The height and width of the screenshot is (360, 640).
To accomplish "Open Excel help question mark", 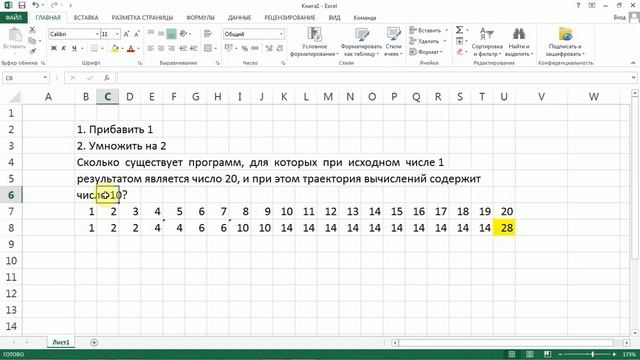I will pyautogui.click(x=578, y=5).
